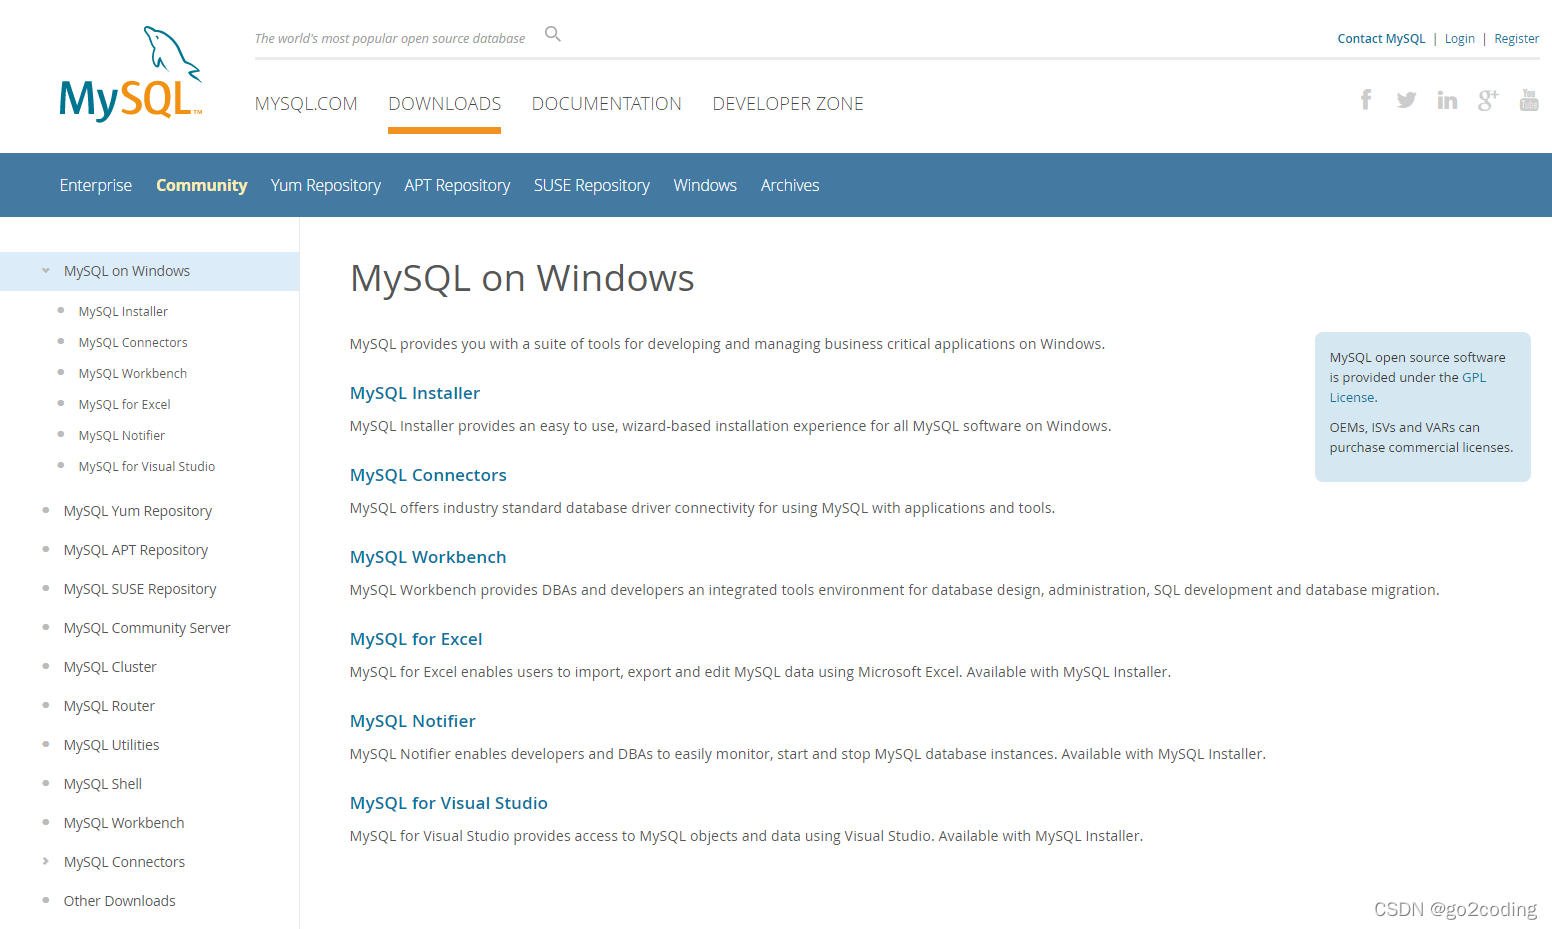Viewport: 1552px width, 929px height.
Task: Open MySQL Cluster in sidebar
Action: click(110, 667)
